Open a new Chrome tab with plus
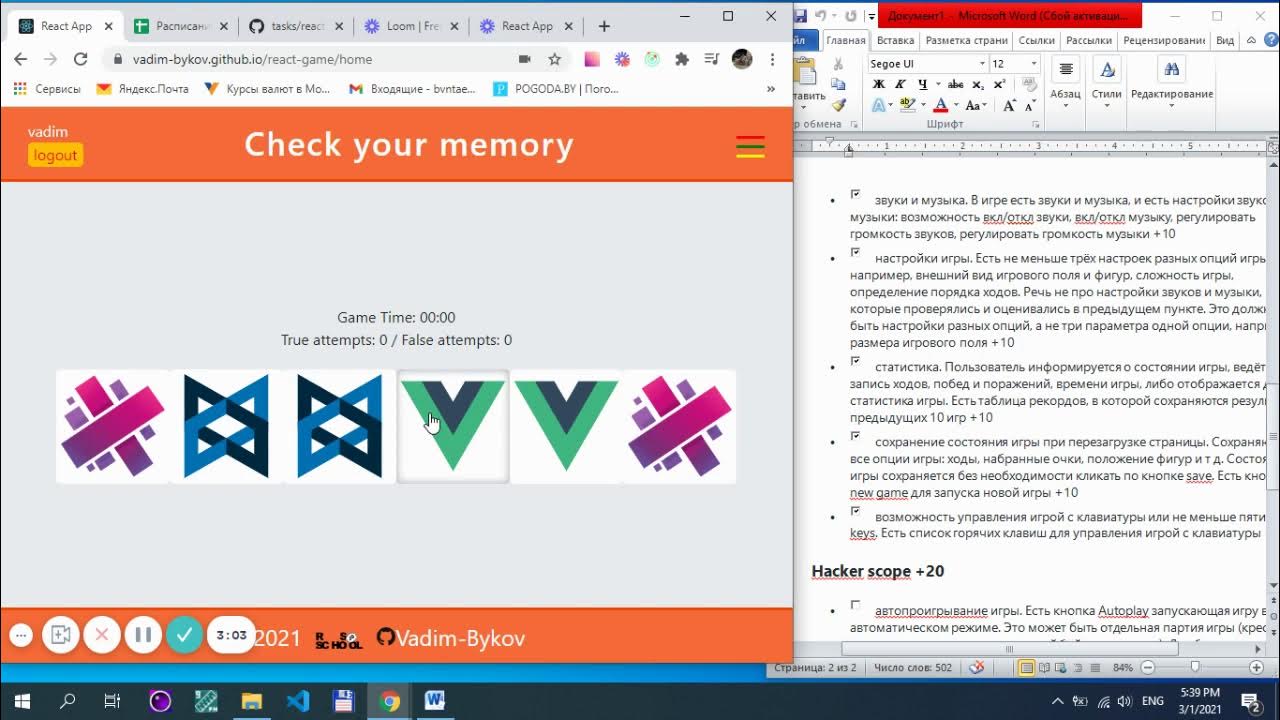The height and width of the screenshot is (720, 1280). pos(604,26)
